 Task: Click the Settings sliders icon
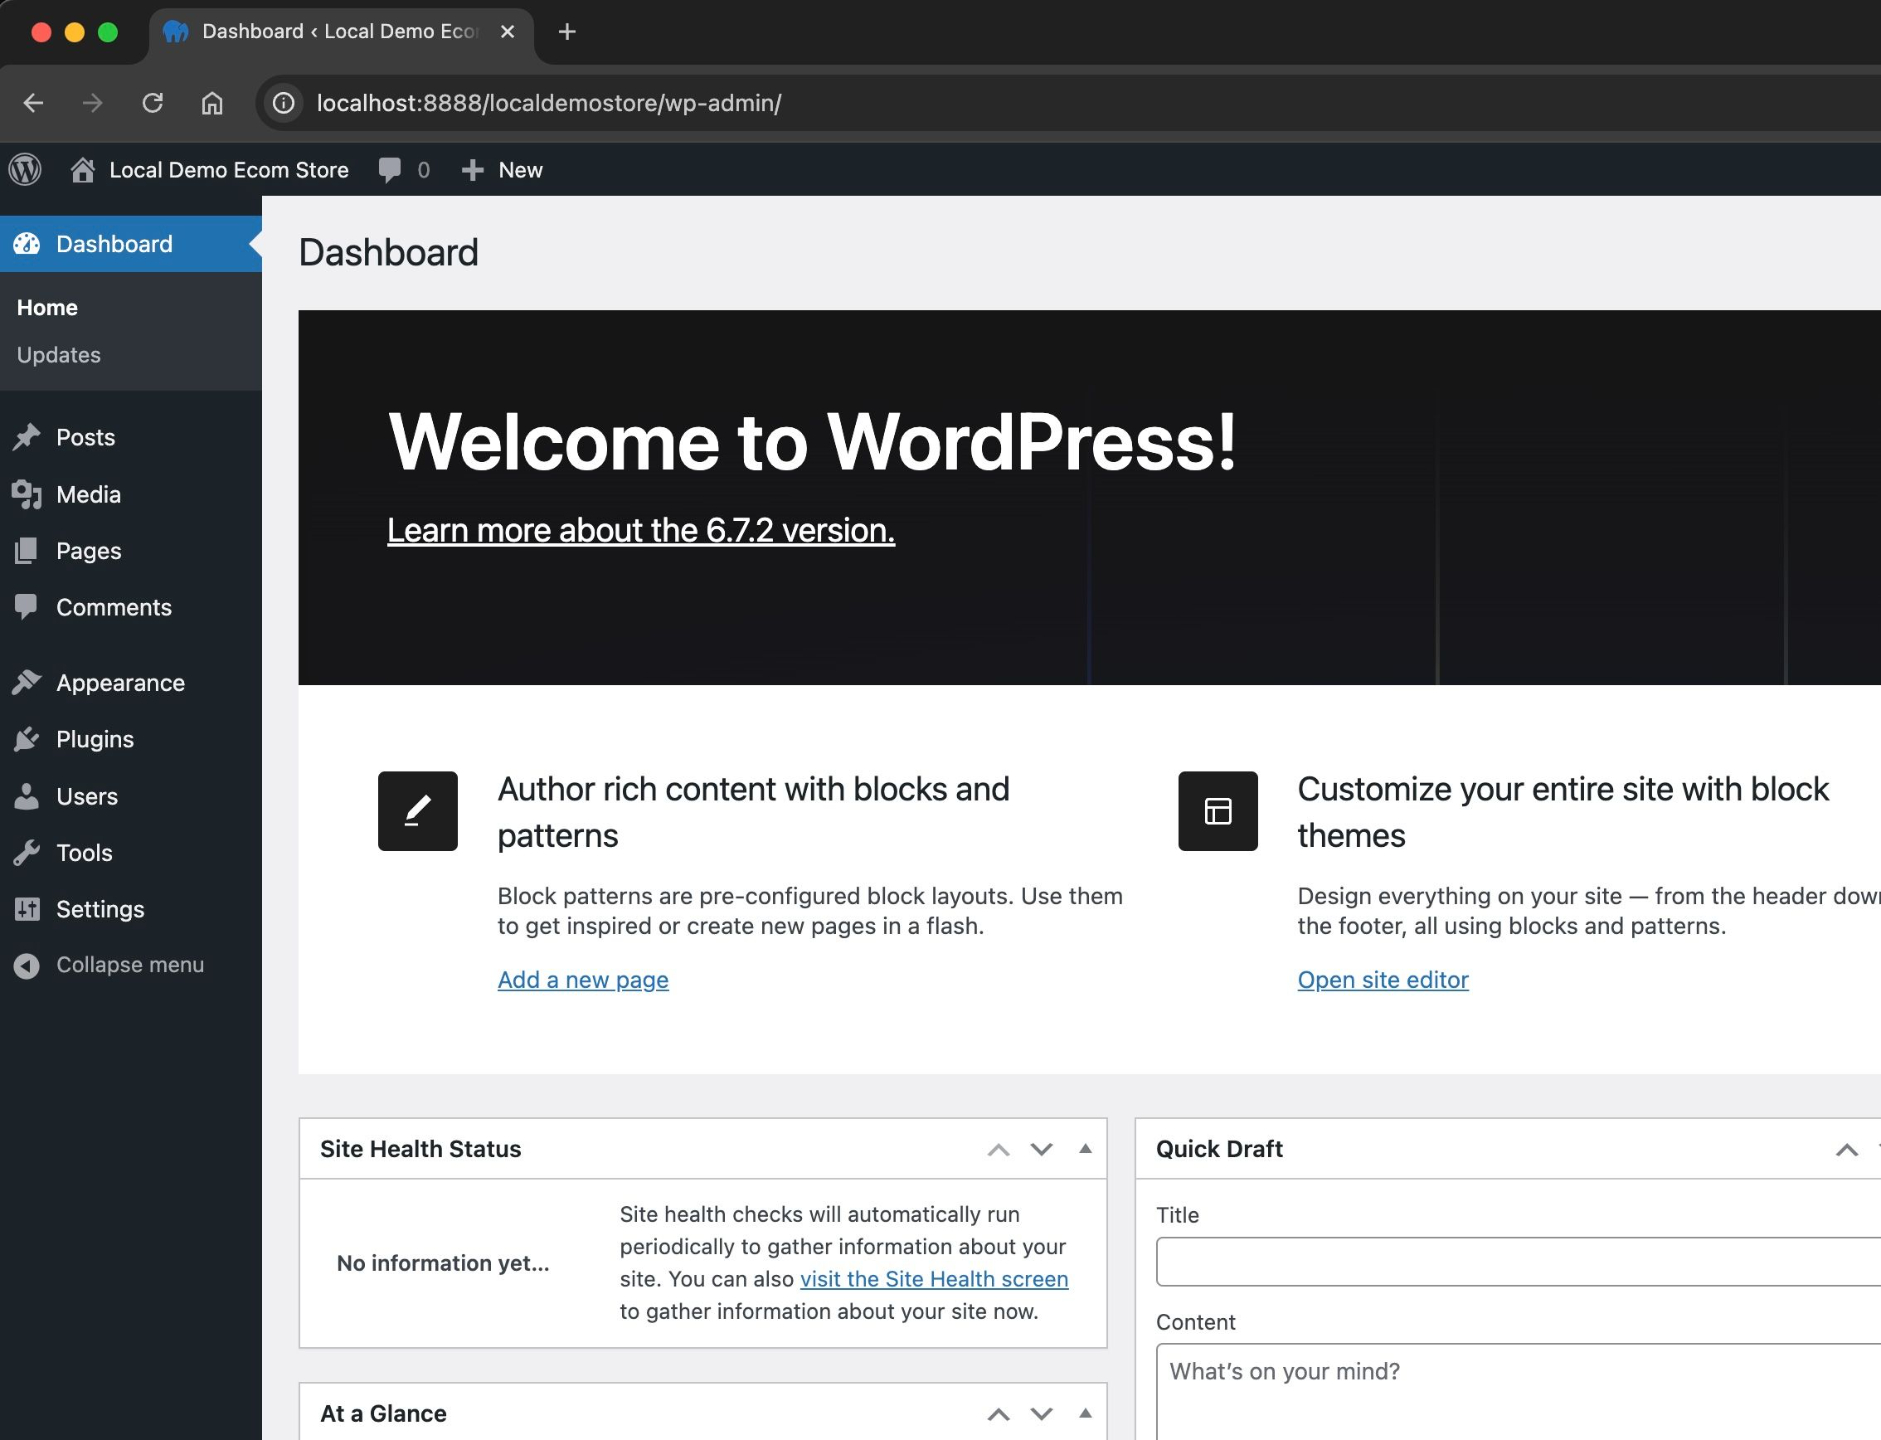(x=27, y=909)
